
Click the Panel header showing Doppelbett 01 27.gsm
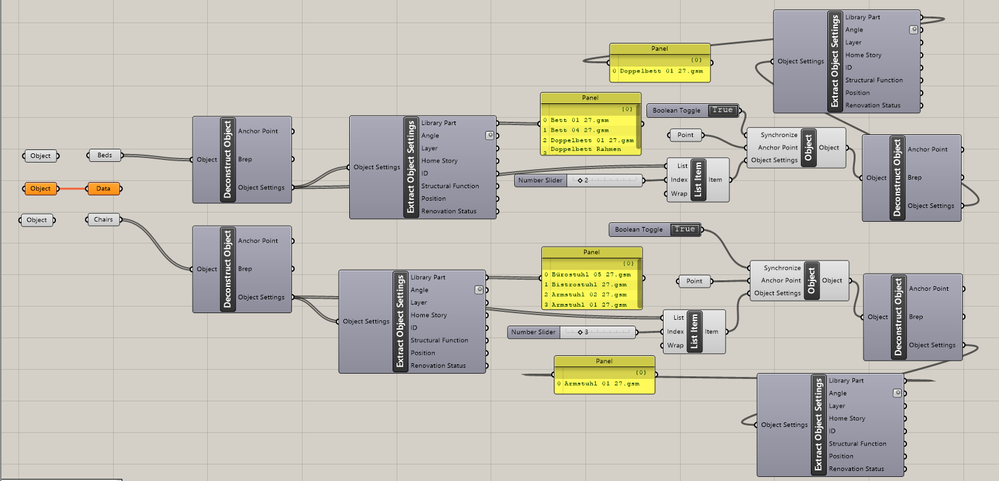click(x=659, y=48)
